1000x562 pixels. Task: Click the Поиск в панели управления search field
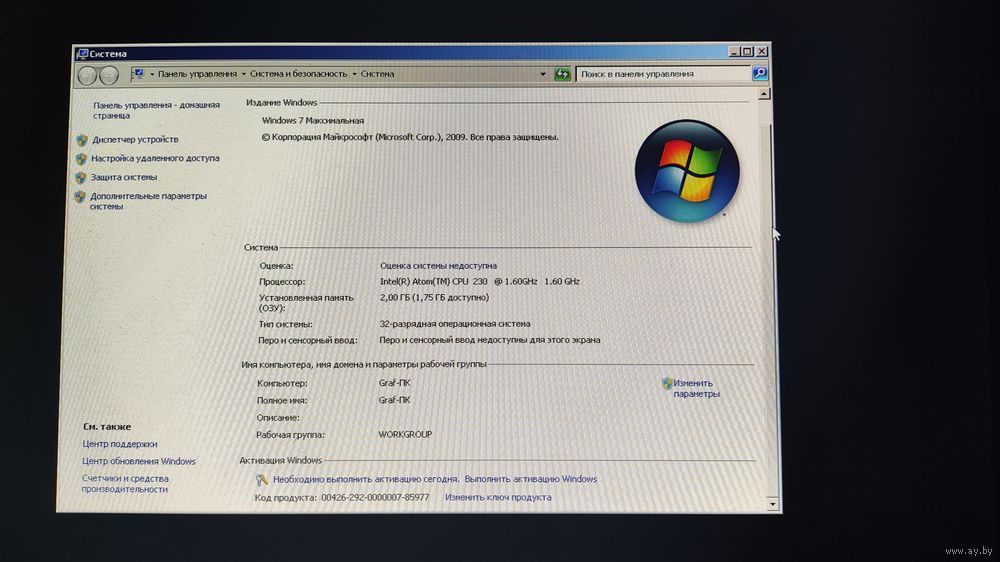pyautogui.click(x=663, y=73)
